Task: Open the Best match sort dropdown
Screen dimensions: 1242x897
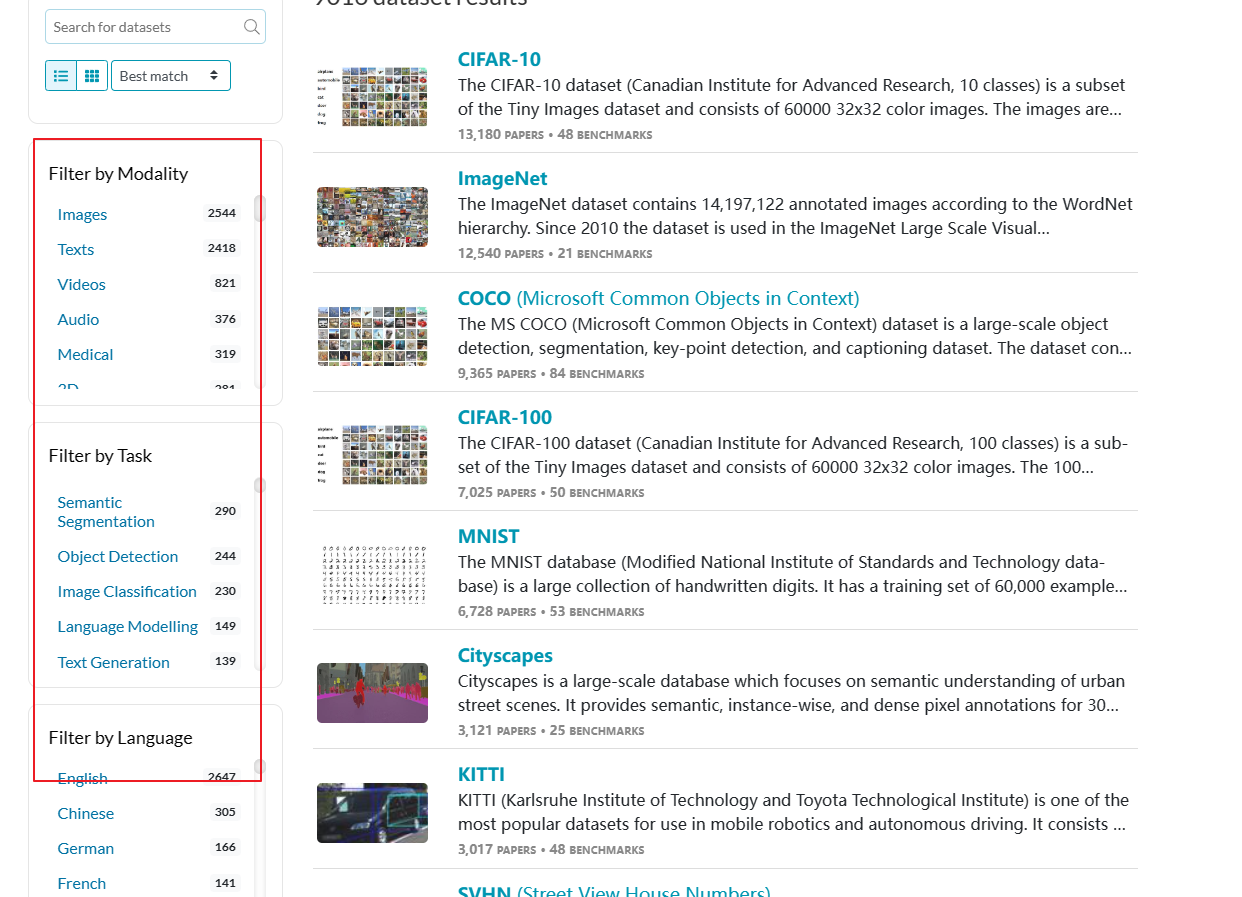Action: click(171, 76)
